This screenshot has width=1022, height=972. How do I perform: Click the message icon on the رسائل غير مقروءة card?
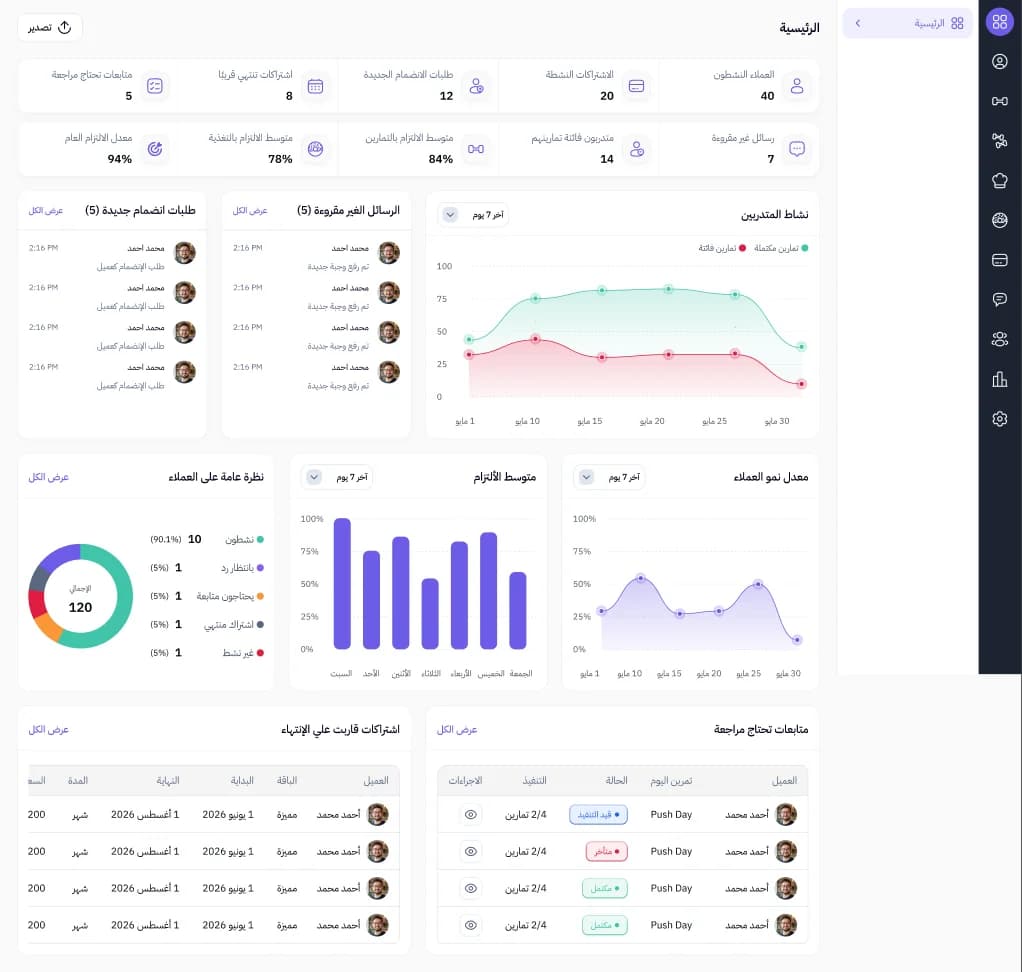[796, 149]
